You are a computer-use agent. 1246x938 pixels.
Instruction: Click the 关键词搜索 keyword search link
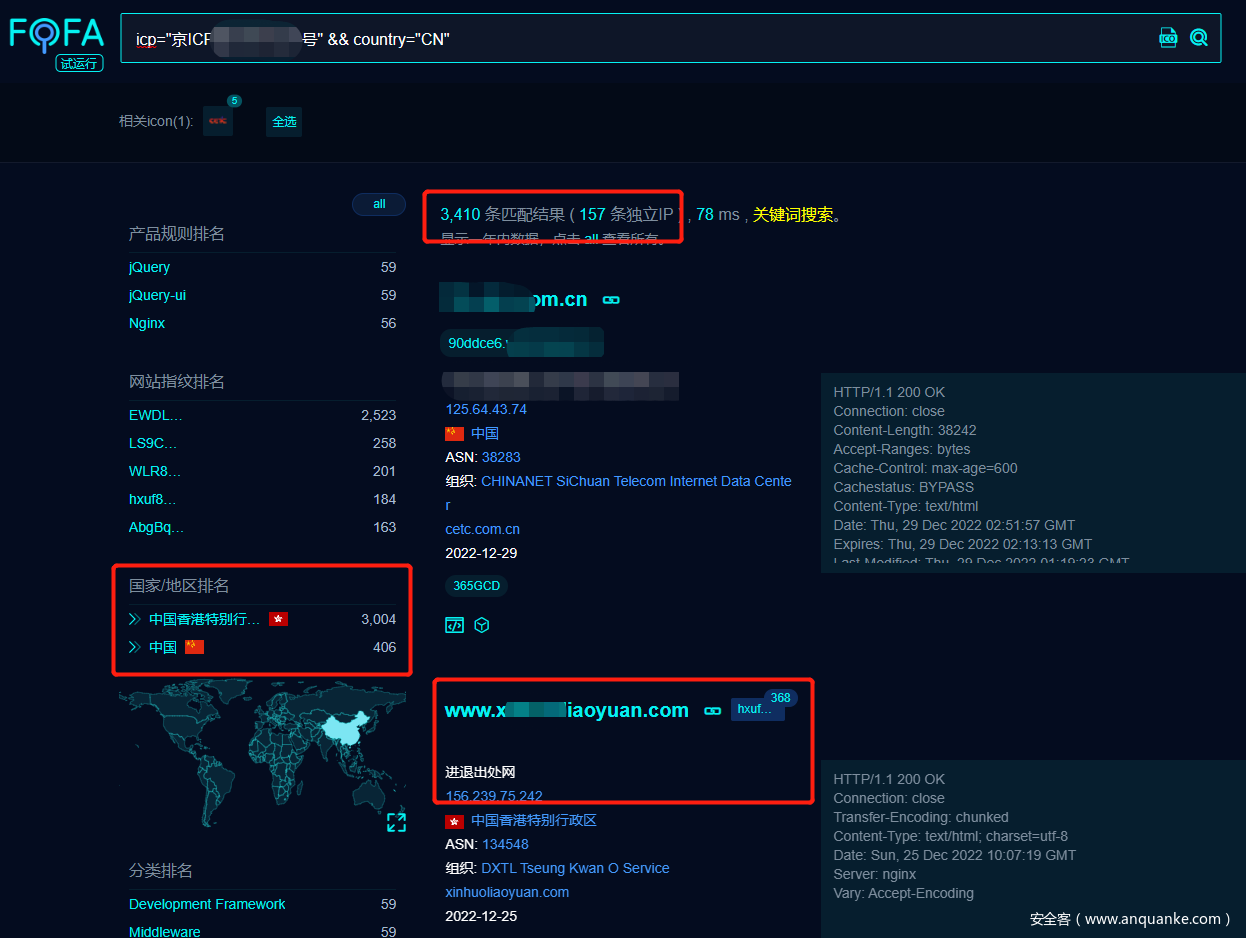pyautogui.click(x=792, y=214)
